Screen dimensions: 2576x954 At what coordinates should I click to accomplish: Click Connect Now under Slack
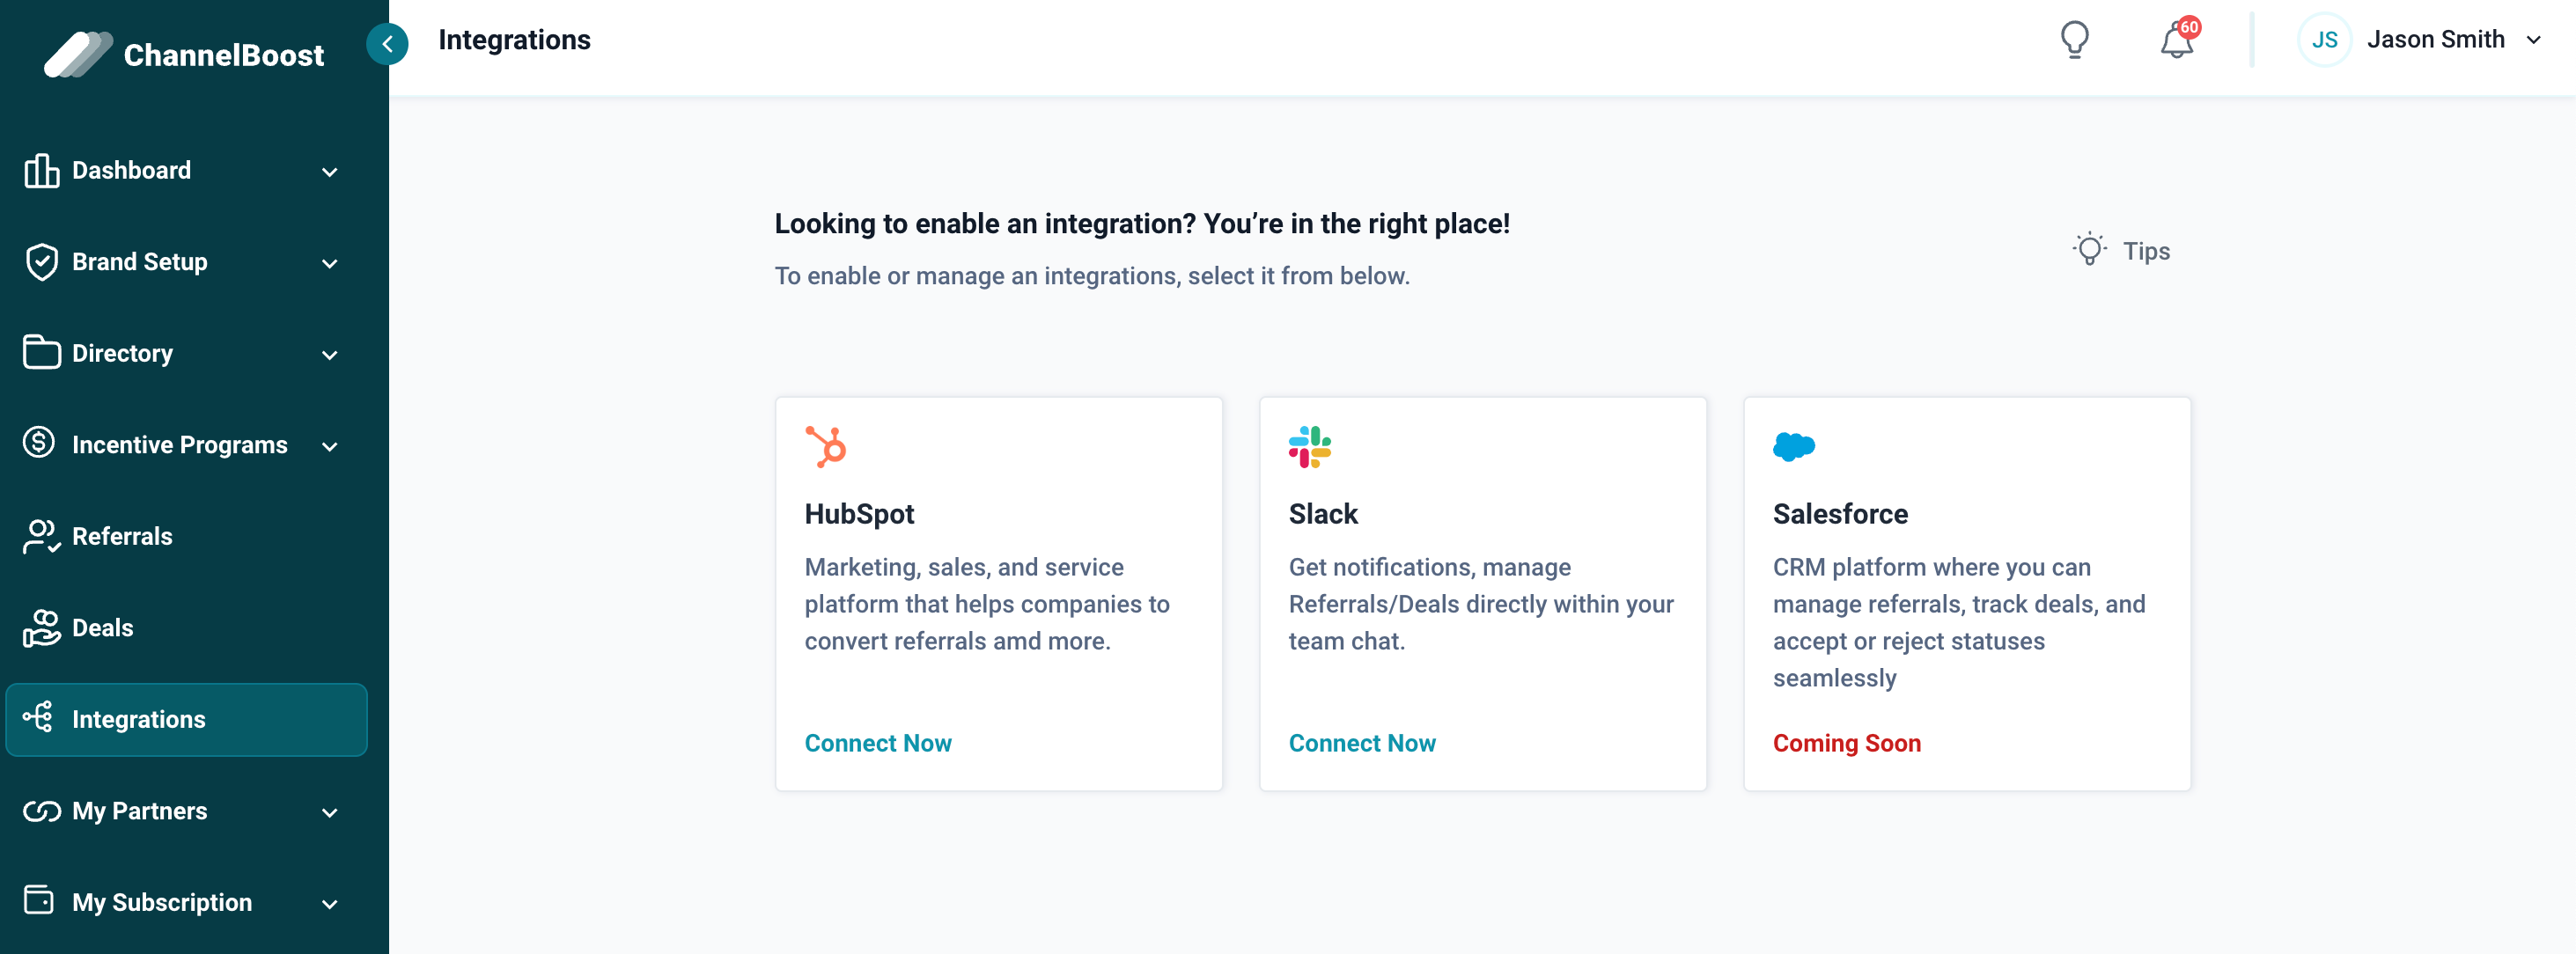1361,743
